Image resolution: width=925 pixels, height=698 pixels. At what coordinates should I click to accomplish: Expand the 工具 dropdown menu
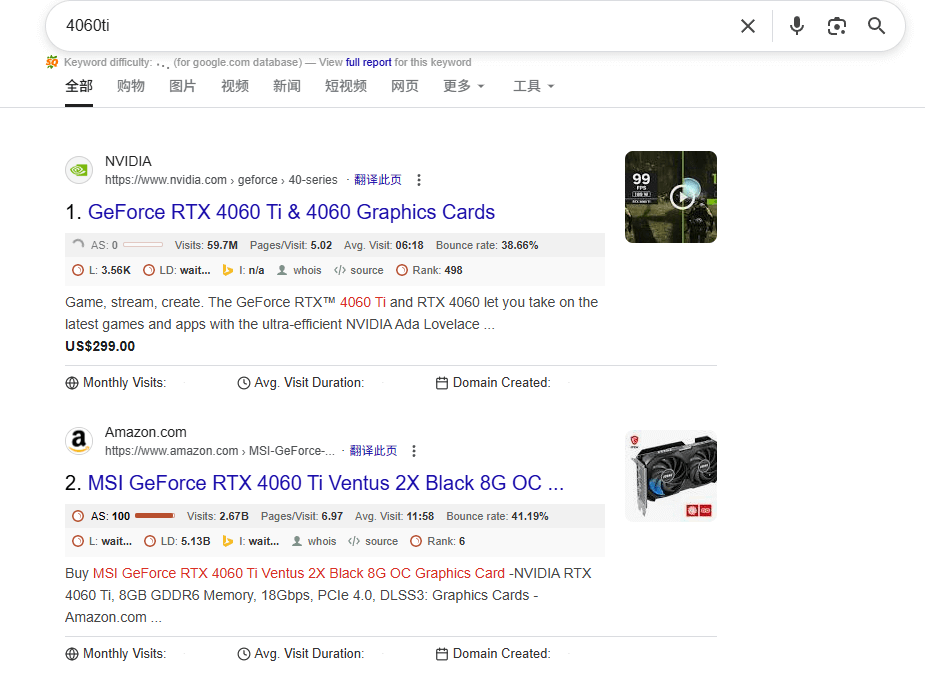(x=533, y=86)
